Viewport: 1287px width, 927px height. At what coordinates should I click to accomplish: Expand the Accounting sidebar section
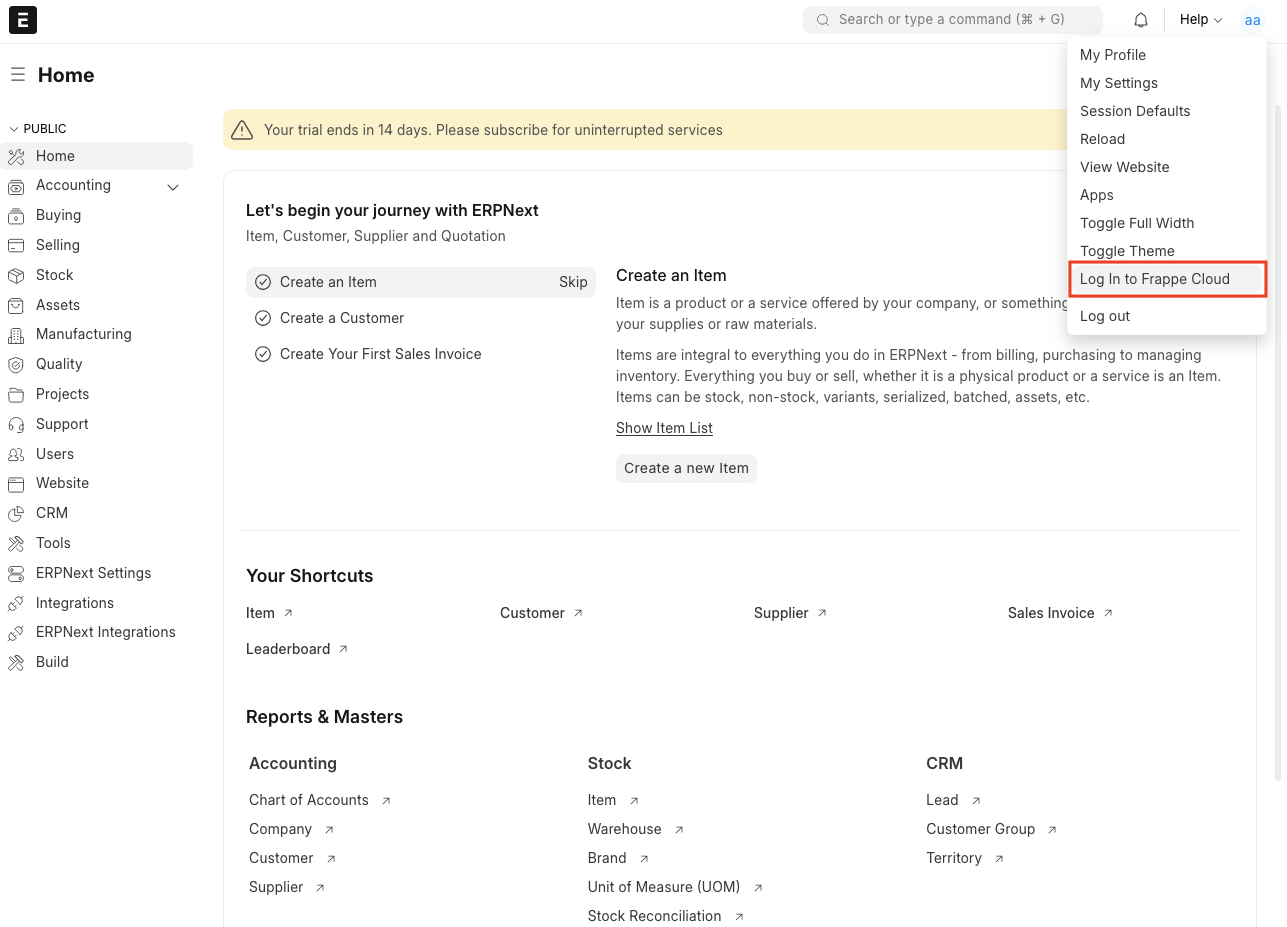(x=173, y=187)
